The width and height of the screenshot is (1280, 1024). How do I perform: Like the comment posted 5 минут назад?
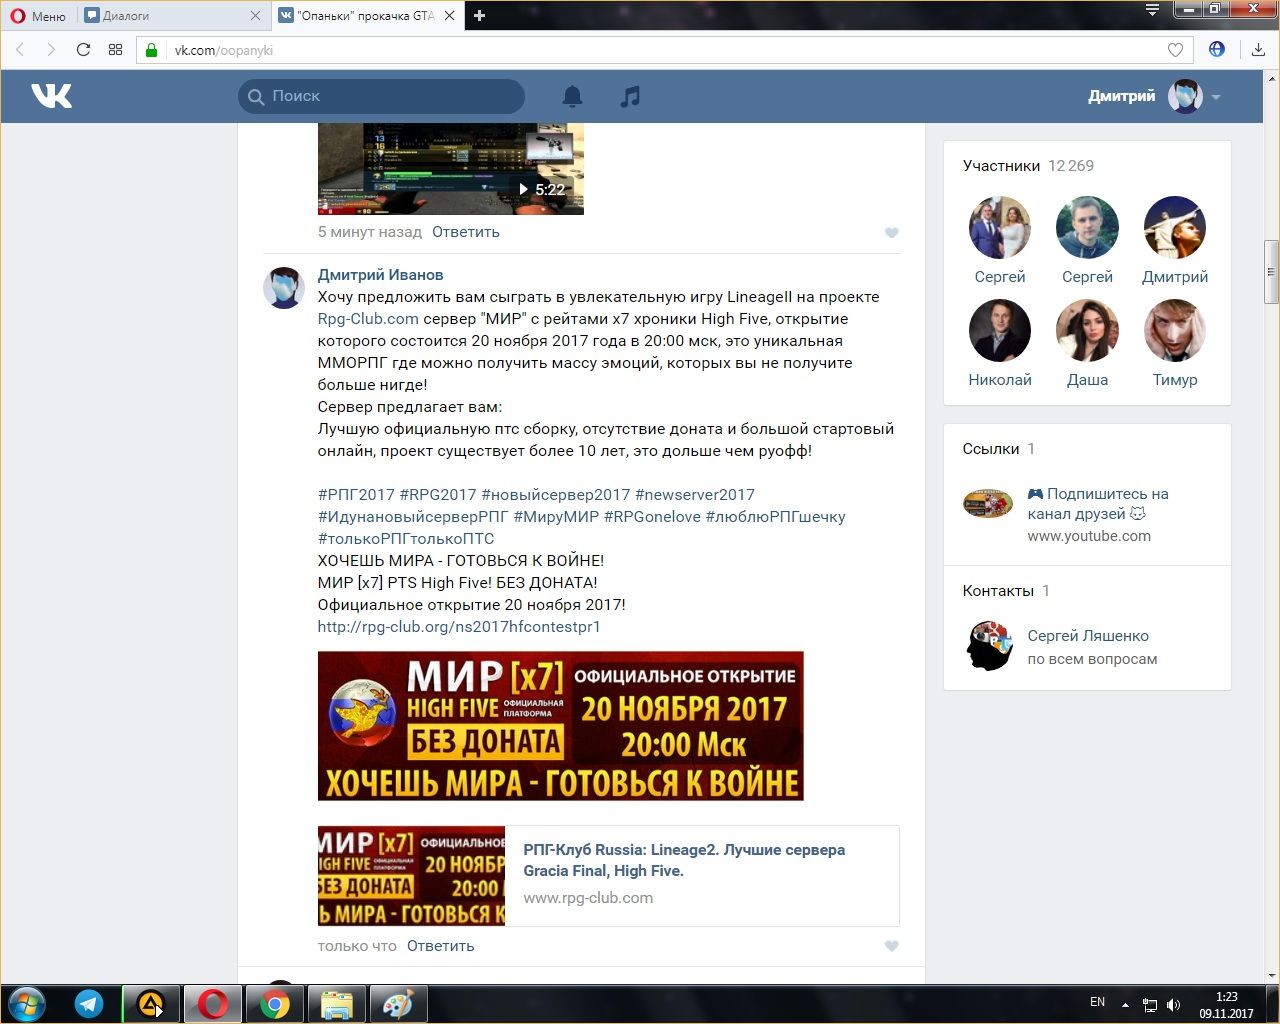pos(892,233)
